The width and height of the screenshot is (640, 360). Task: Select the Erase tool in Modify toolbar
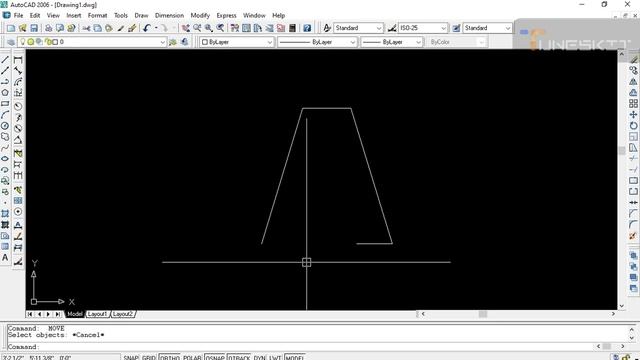[x=633, y=60]
